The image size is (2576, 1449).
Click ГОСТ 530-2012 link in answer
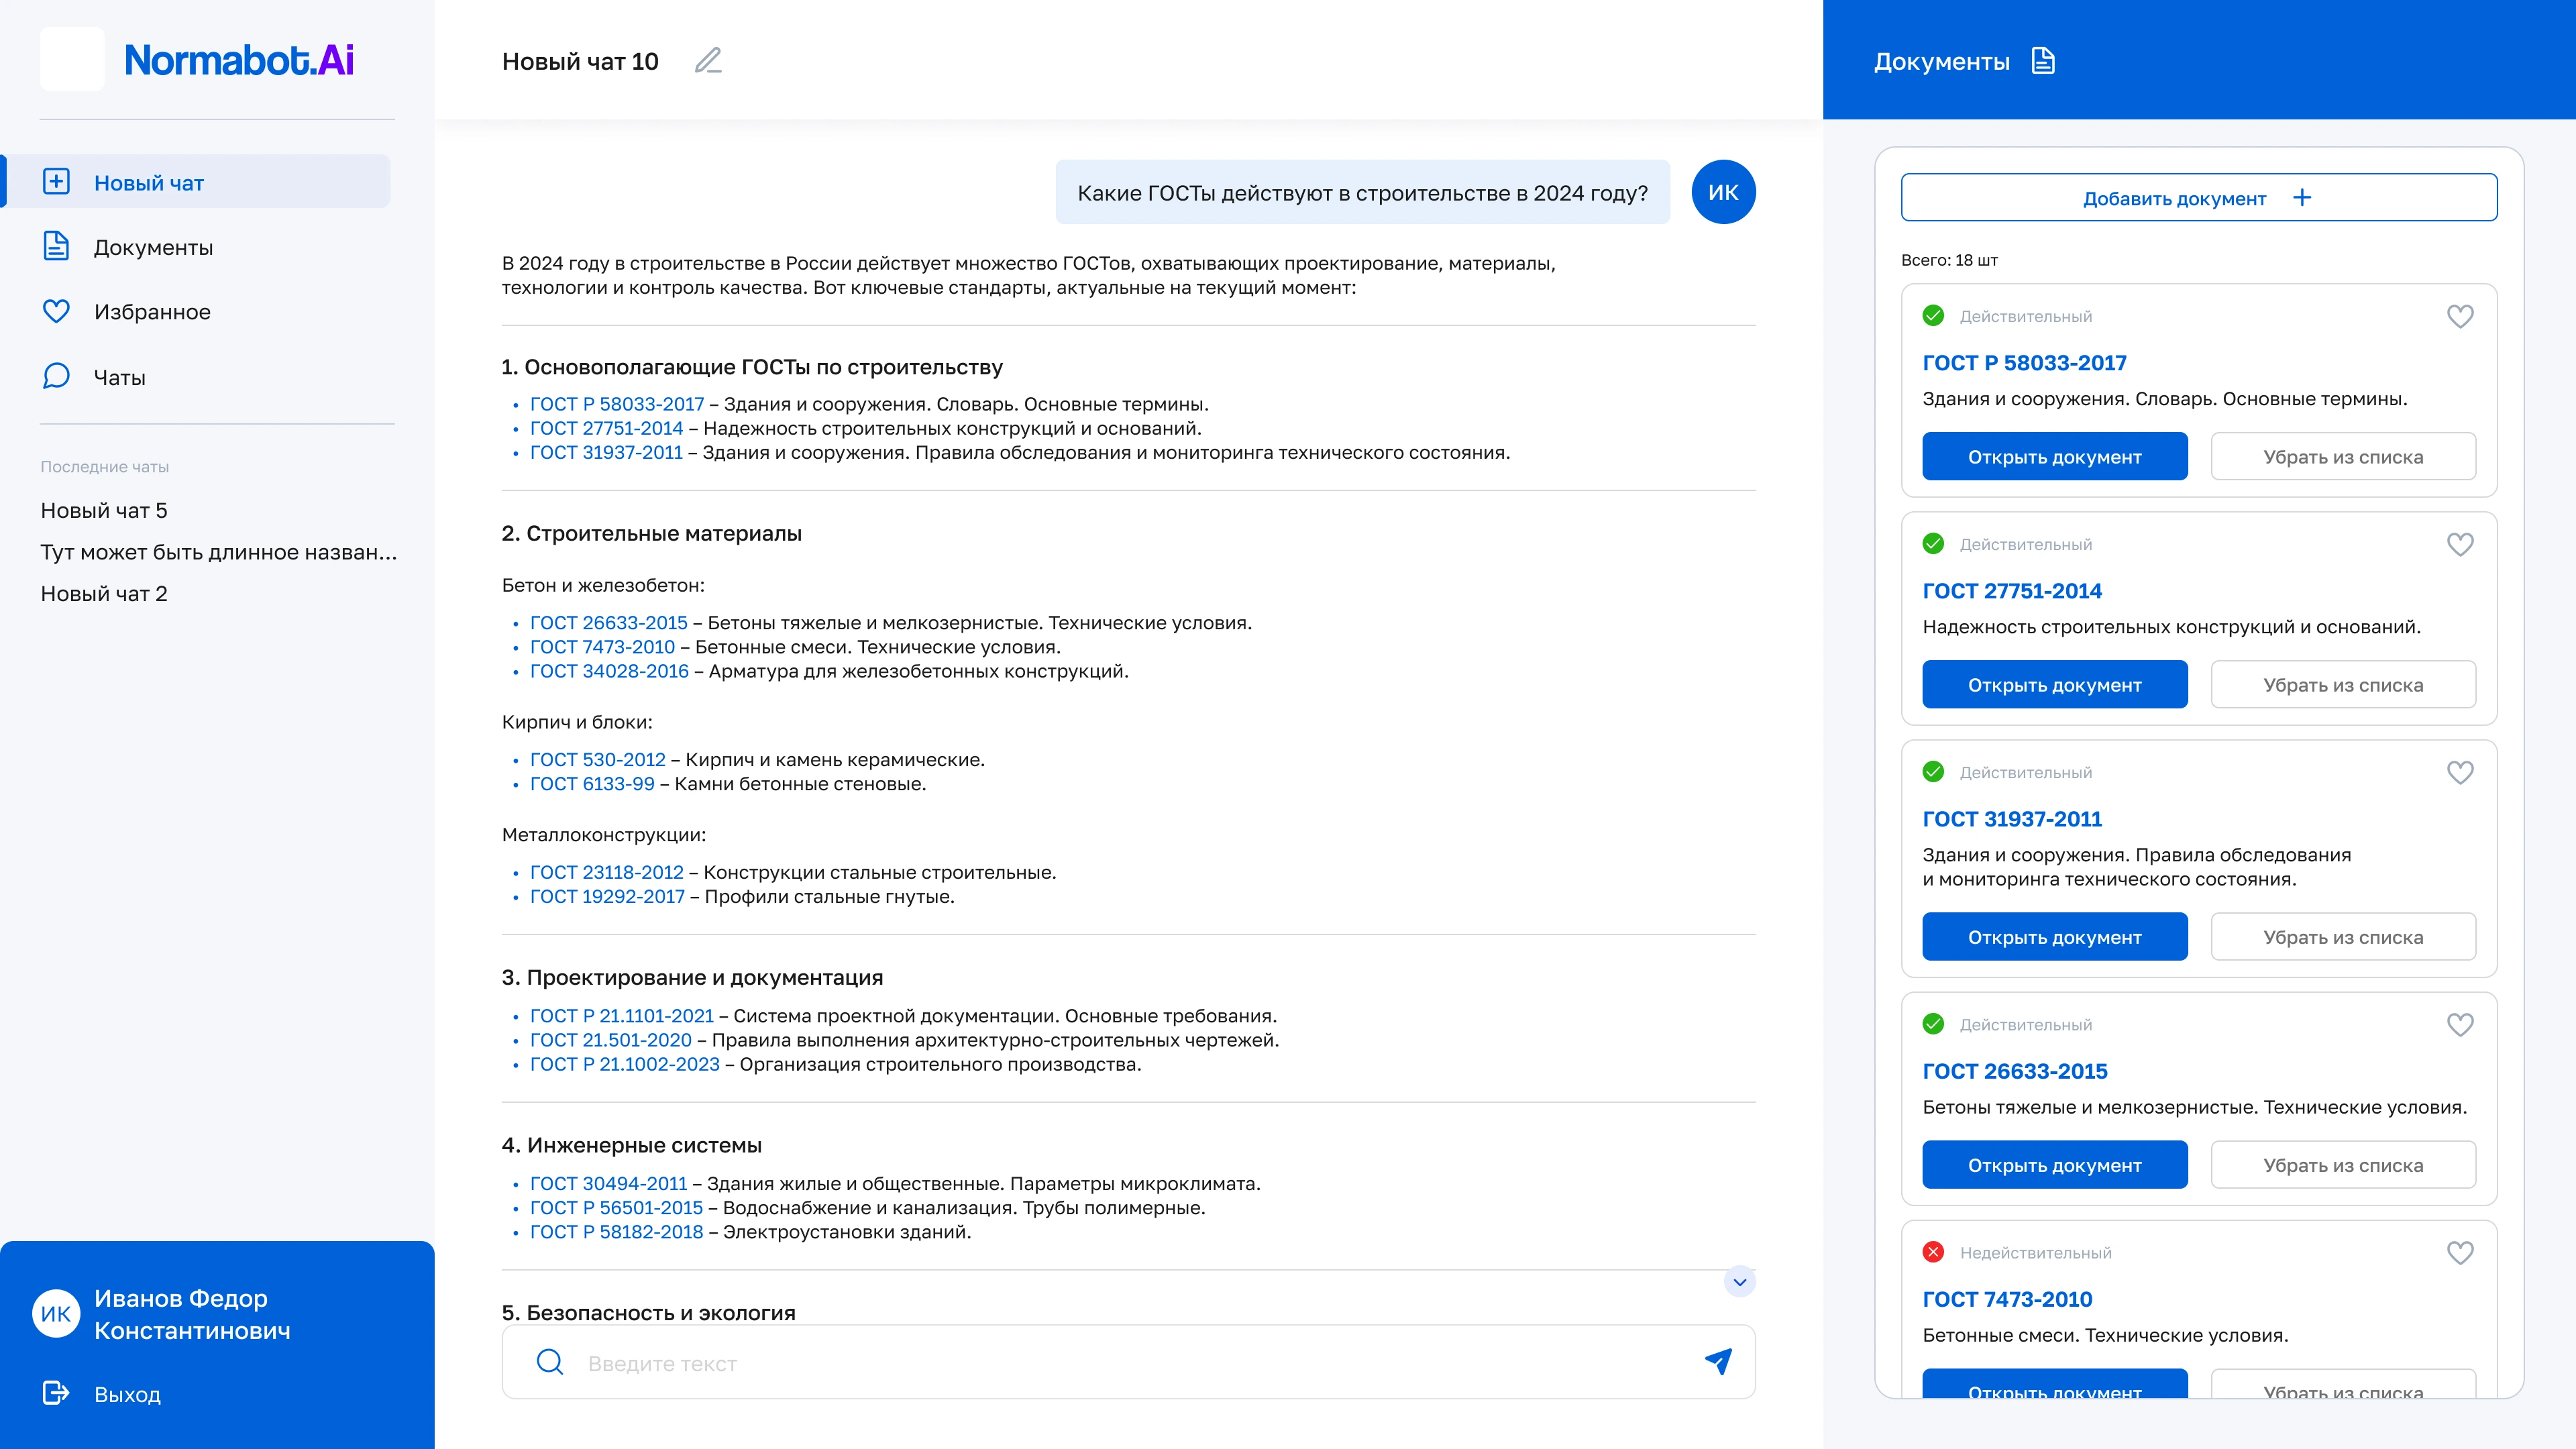597,760
